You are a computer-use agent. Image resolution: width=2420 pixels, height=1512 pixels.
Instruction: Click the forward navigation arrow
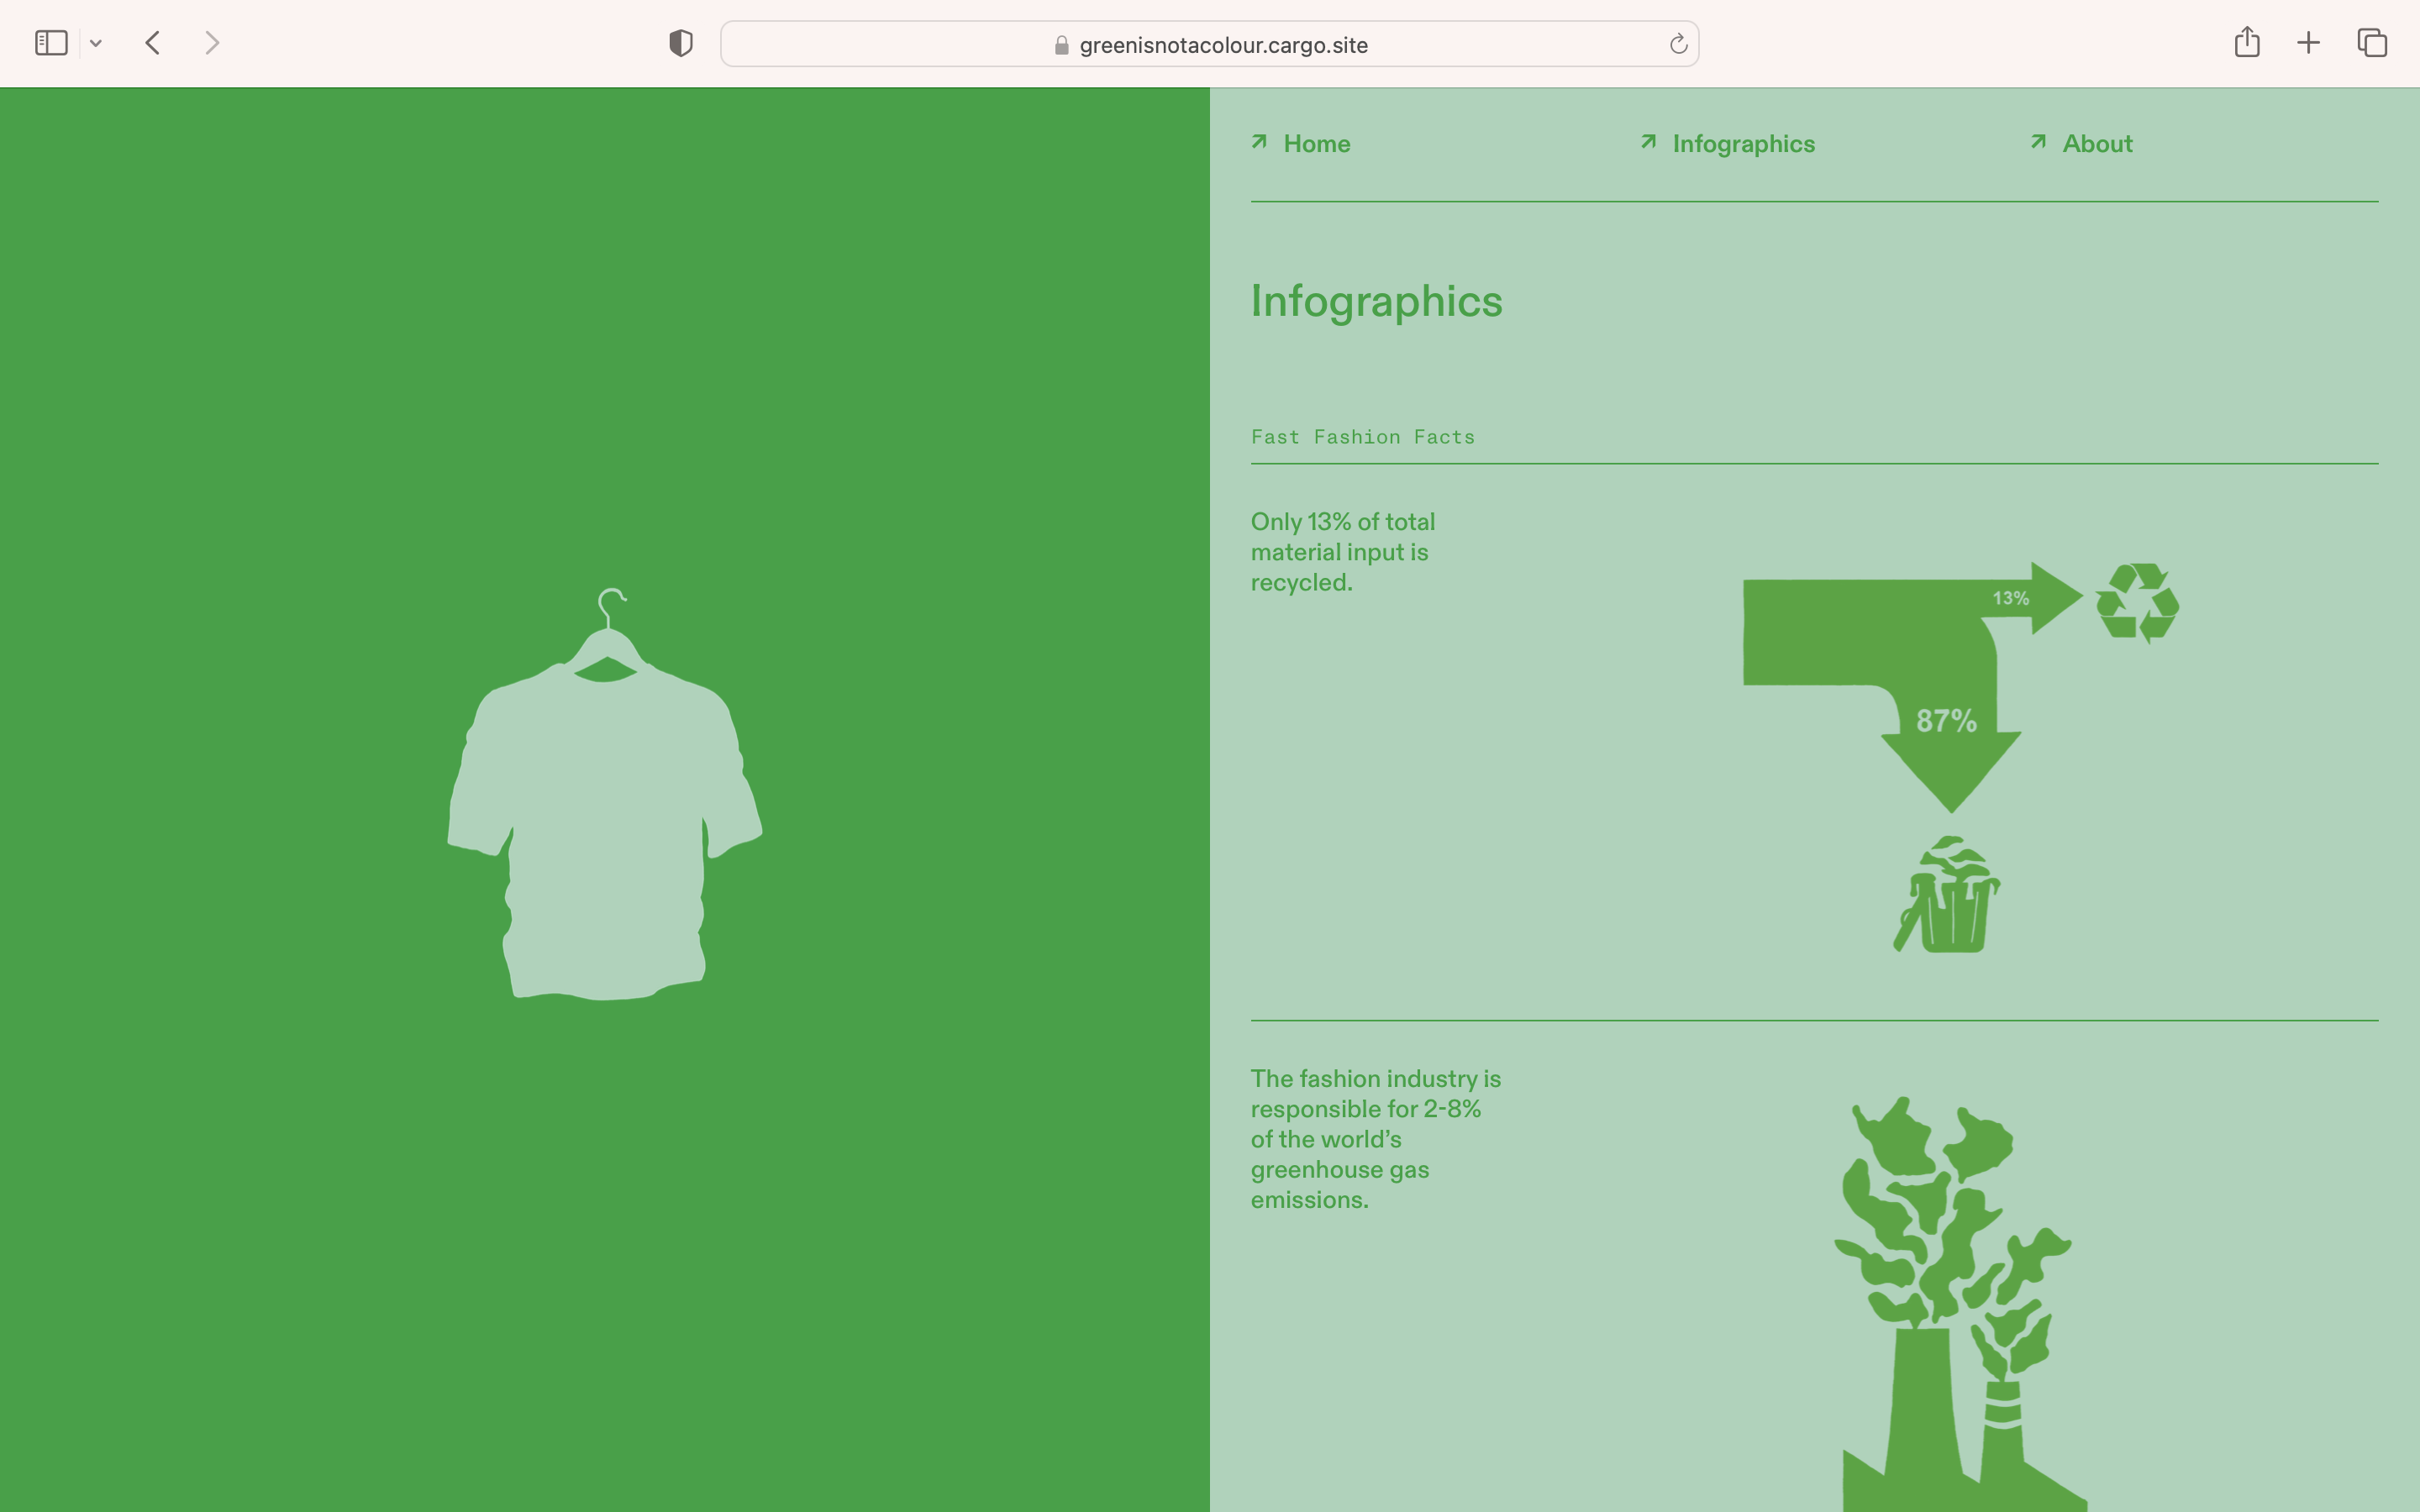click(x=211, y=43)
